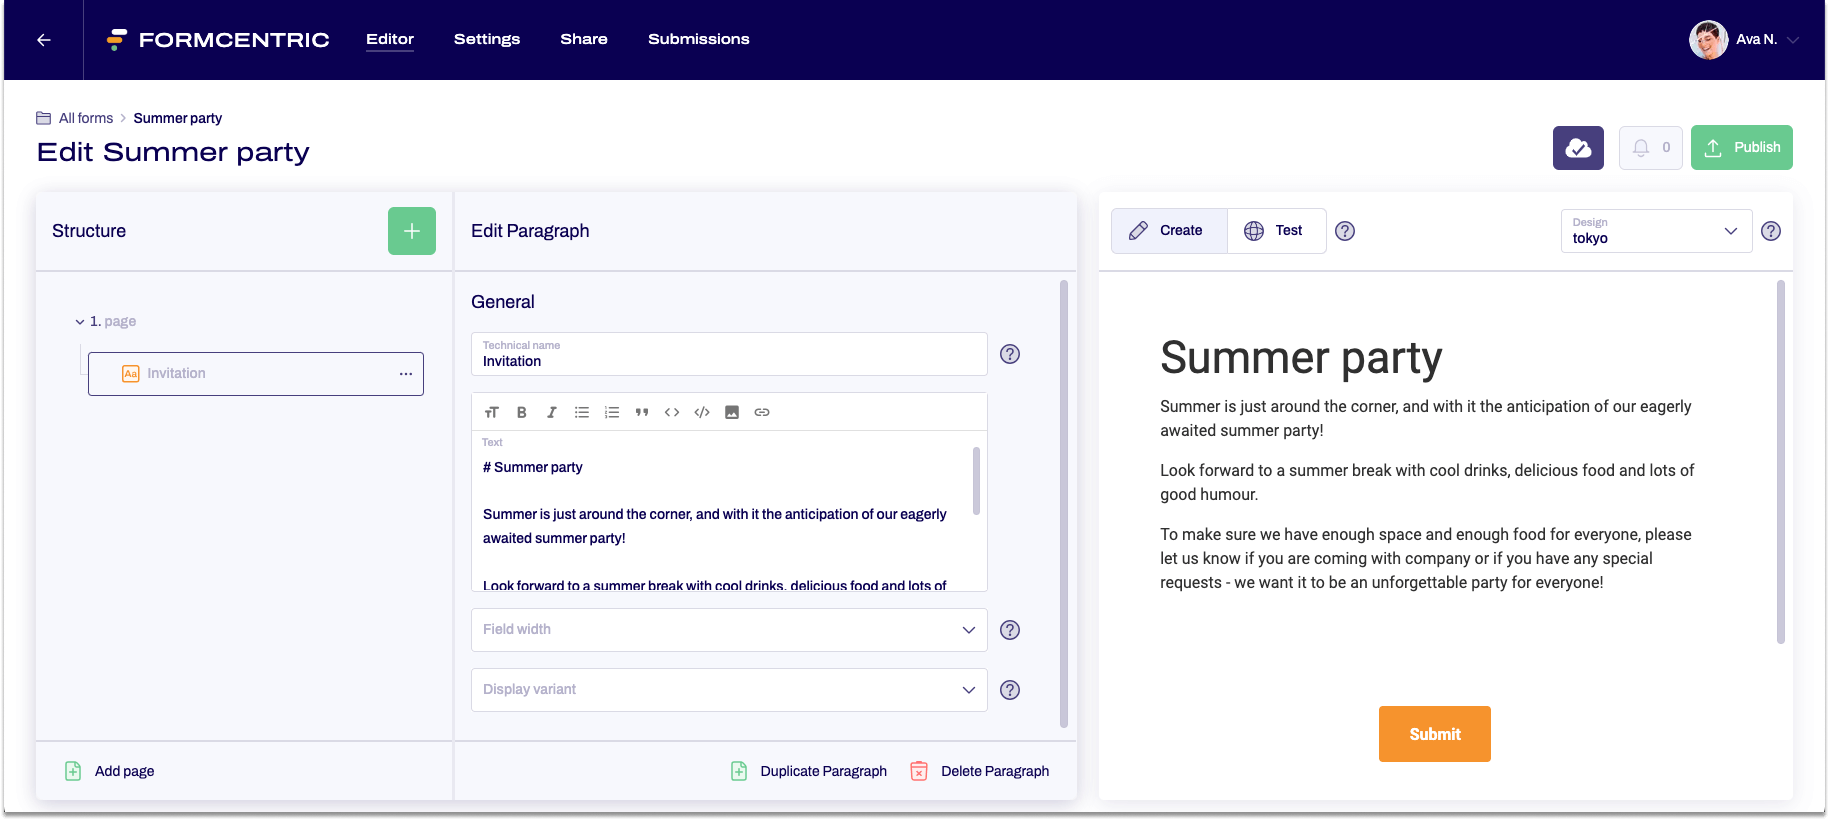Image resolution: width=1829 pixels, height=820 pixels.
Task: Apply italic formatting in text editor
Action: (551, 412)
